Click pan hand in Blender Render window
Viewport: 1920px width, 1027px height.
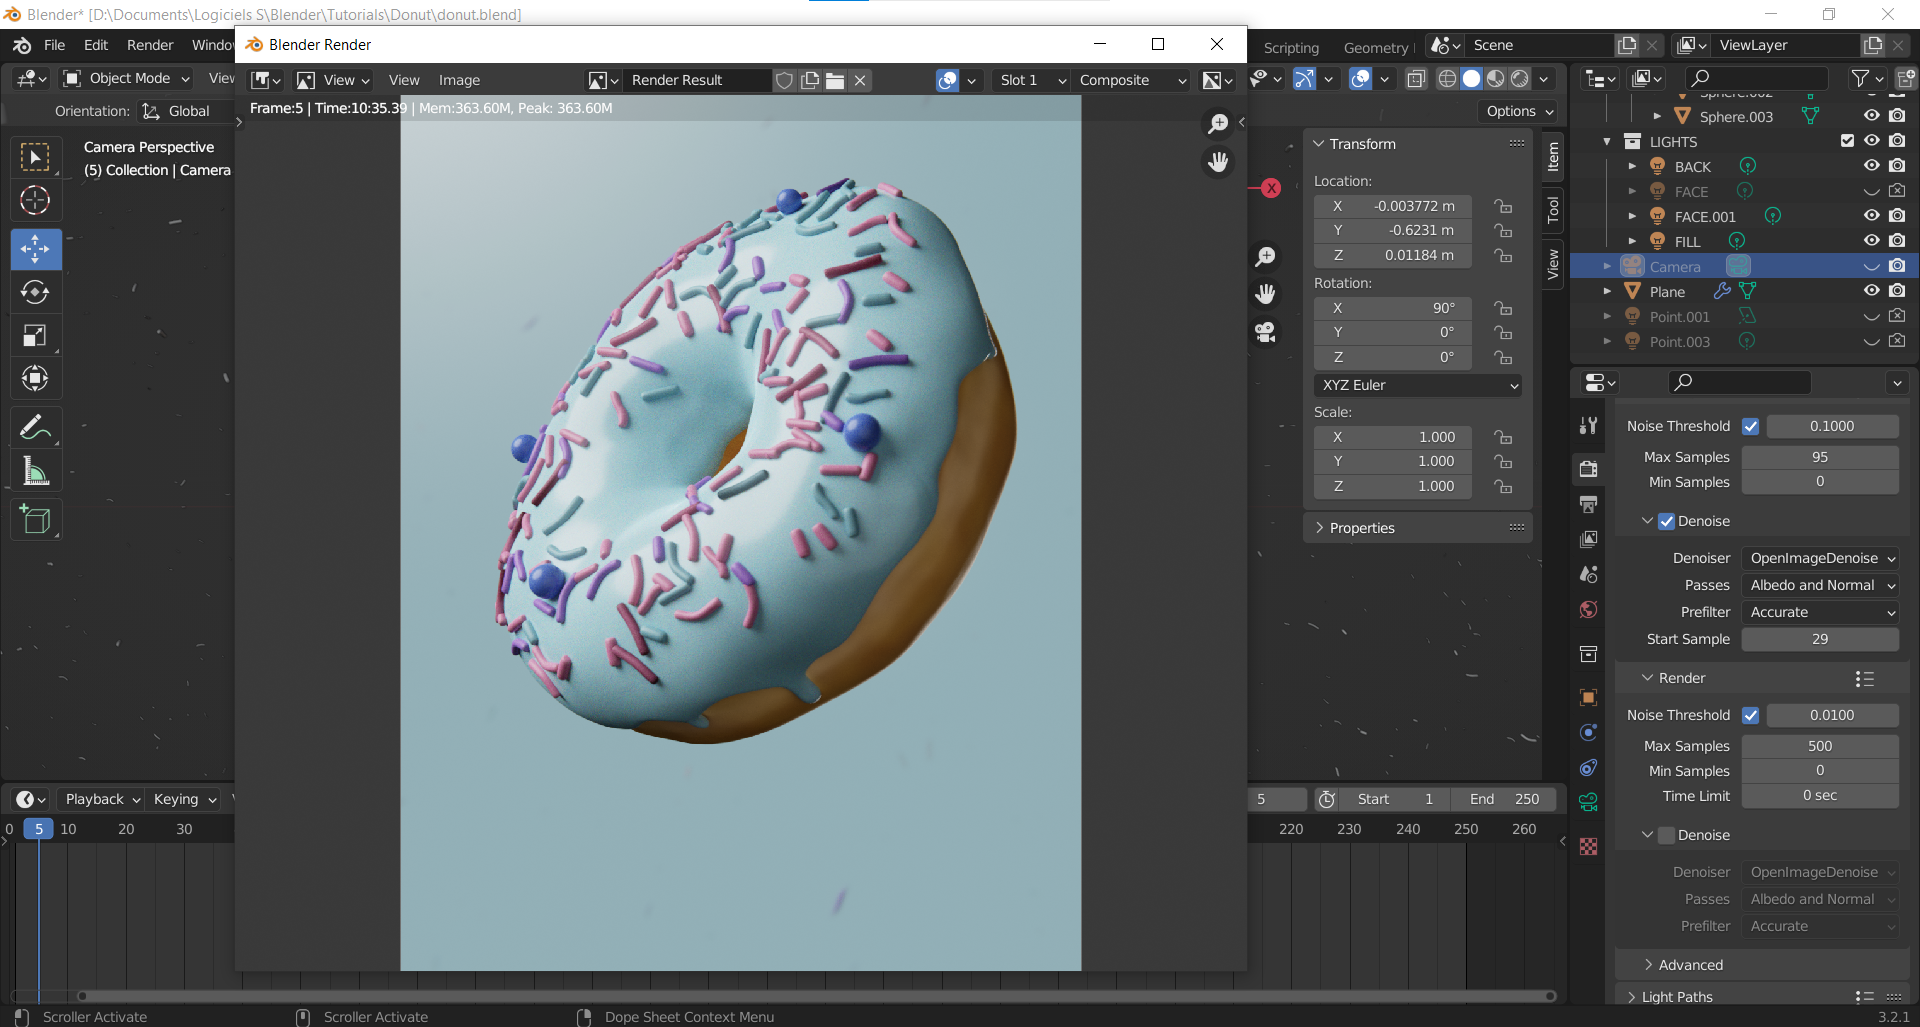(1218, 162)
